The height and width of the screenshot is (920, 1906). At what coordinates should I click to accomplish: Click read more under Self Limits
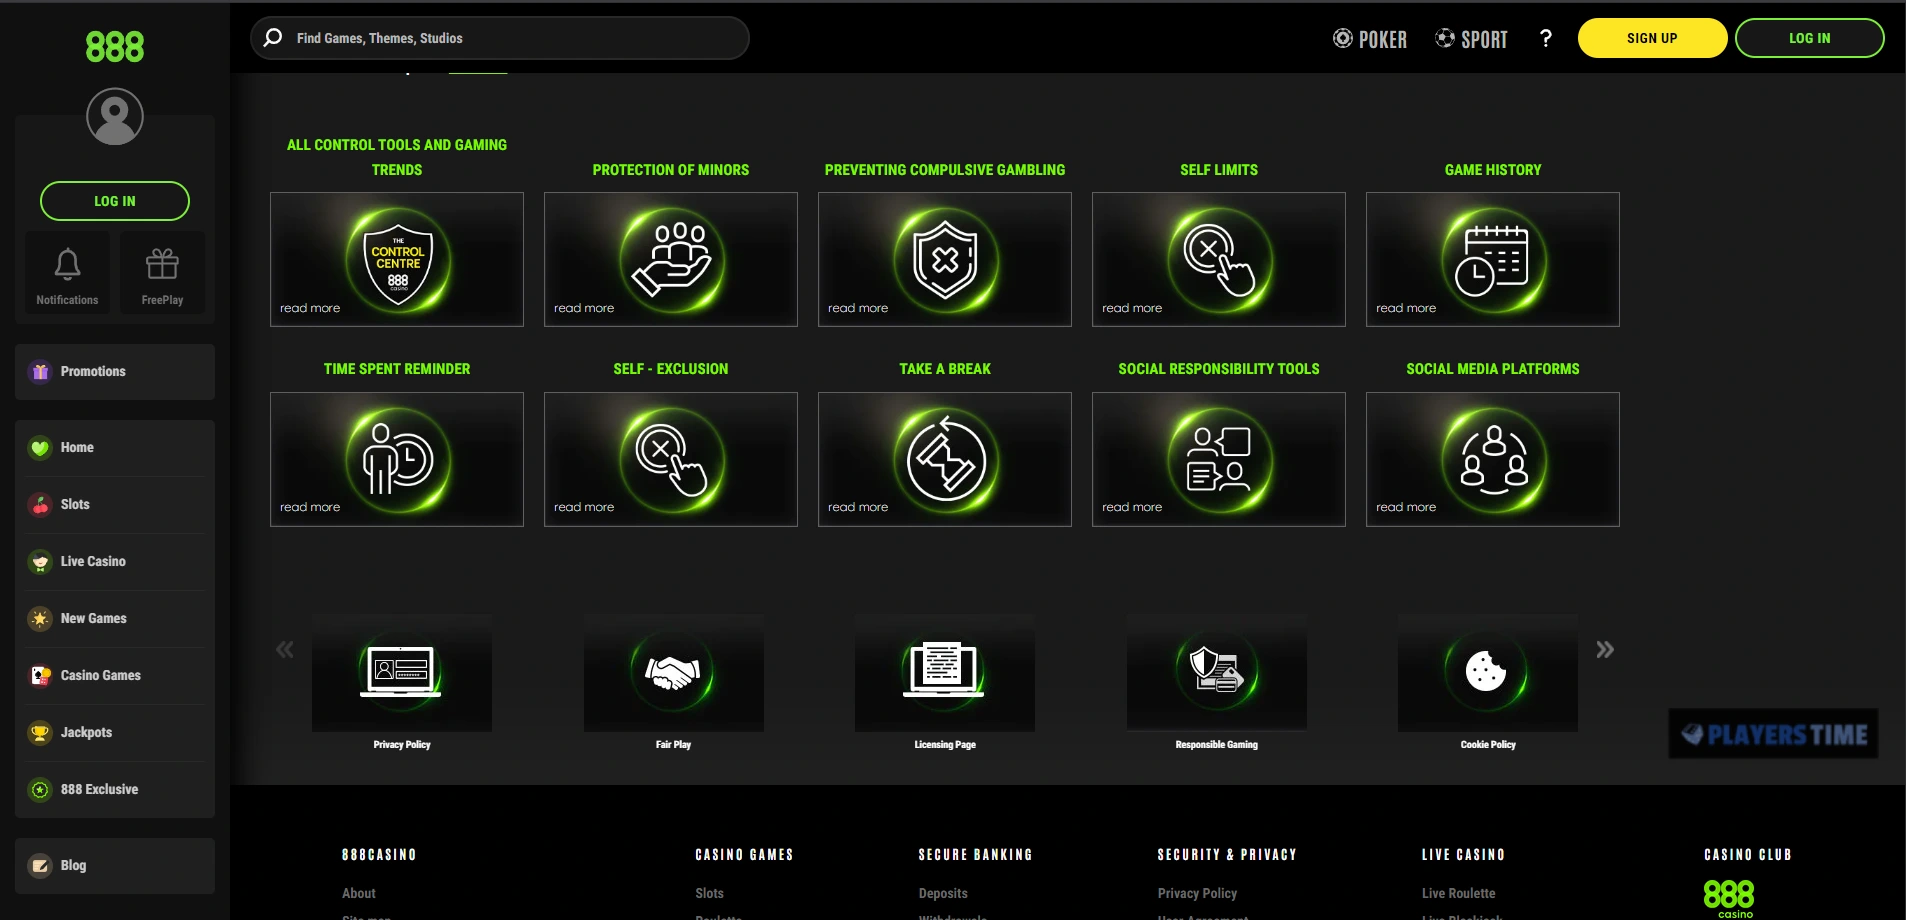click(1132, 308)
